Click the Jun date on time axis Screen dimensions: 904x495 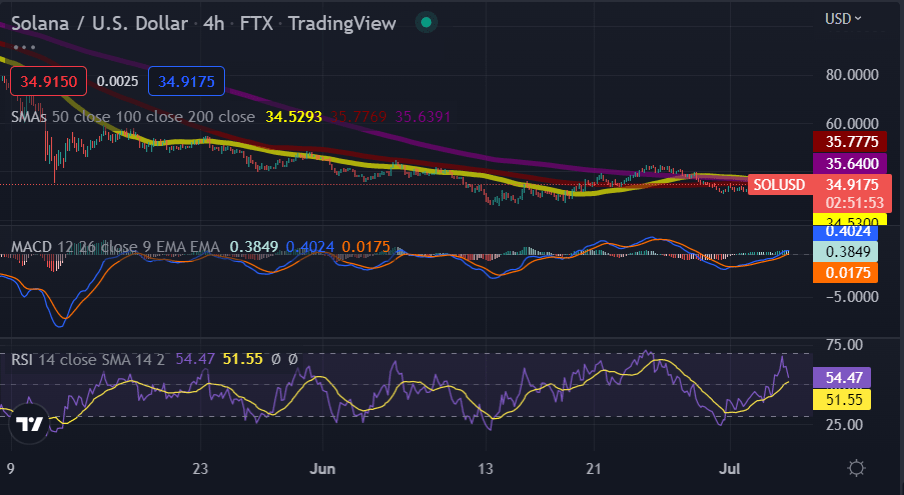[x=322, y=469]
